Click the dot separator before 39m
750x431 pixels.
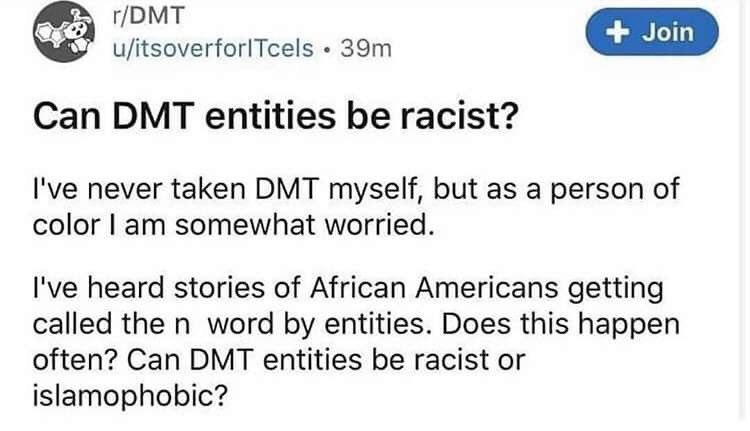tap(327, 49)
